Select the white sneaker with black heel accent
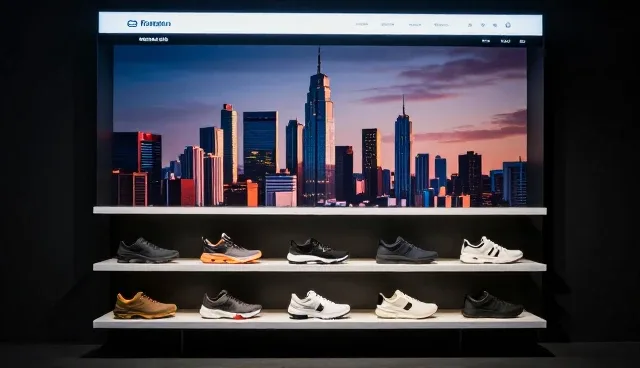 point(318,305)
